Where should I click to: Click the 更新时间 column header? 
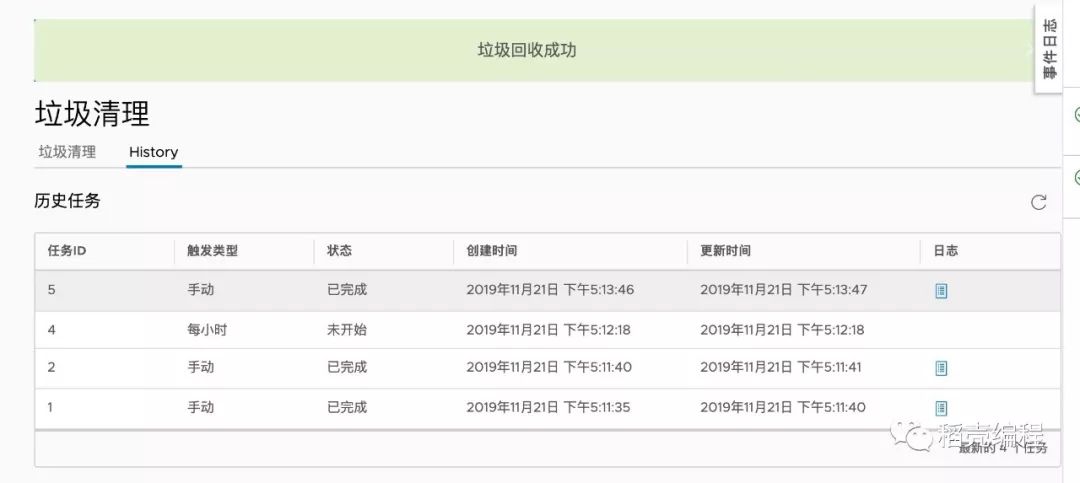(x=725, y=250)
